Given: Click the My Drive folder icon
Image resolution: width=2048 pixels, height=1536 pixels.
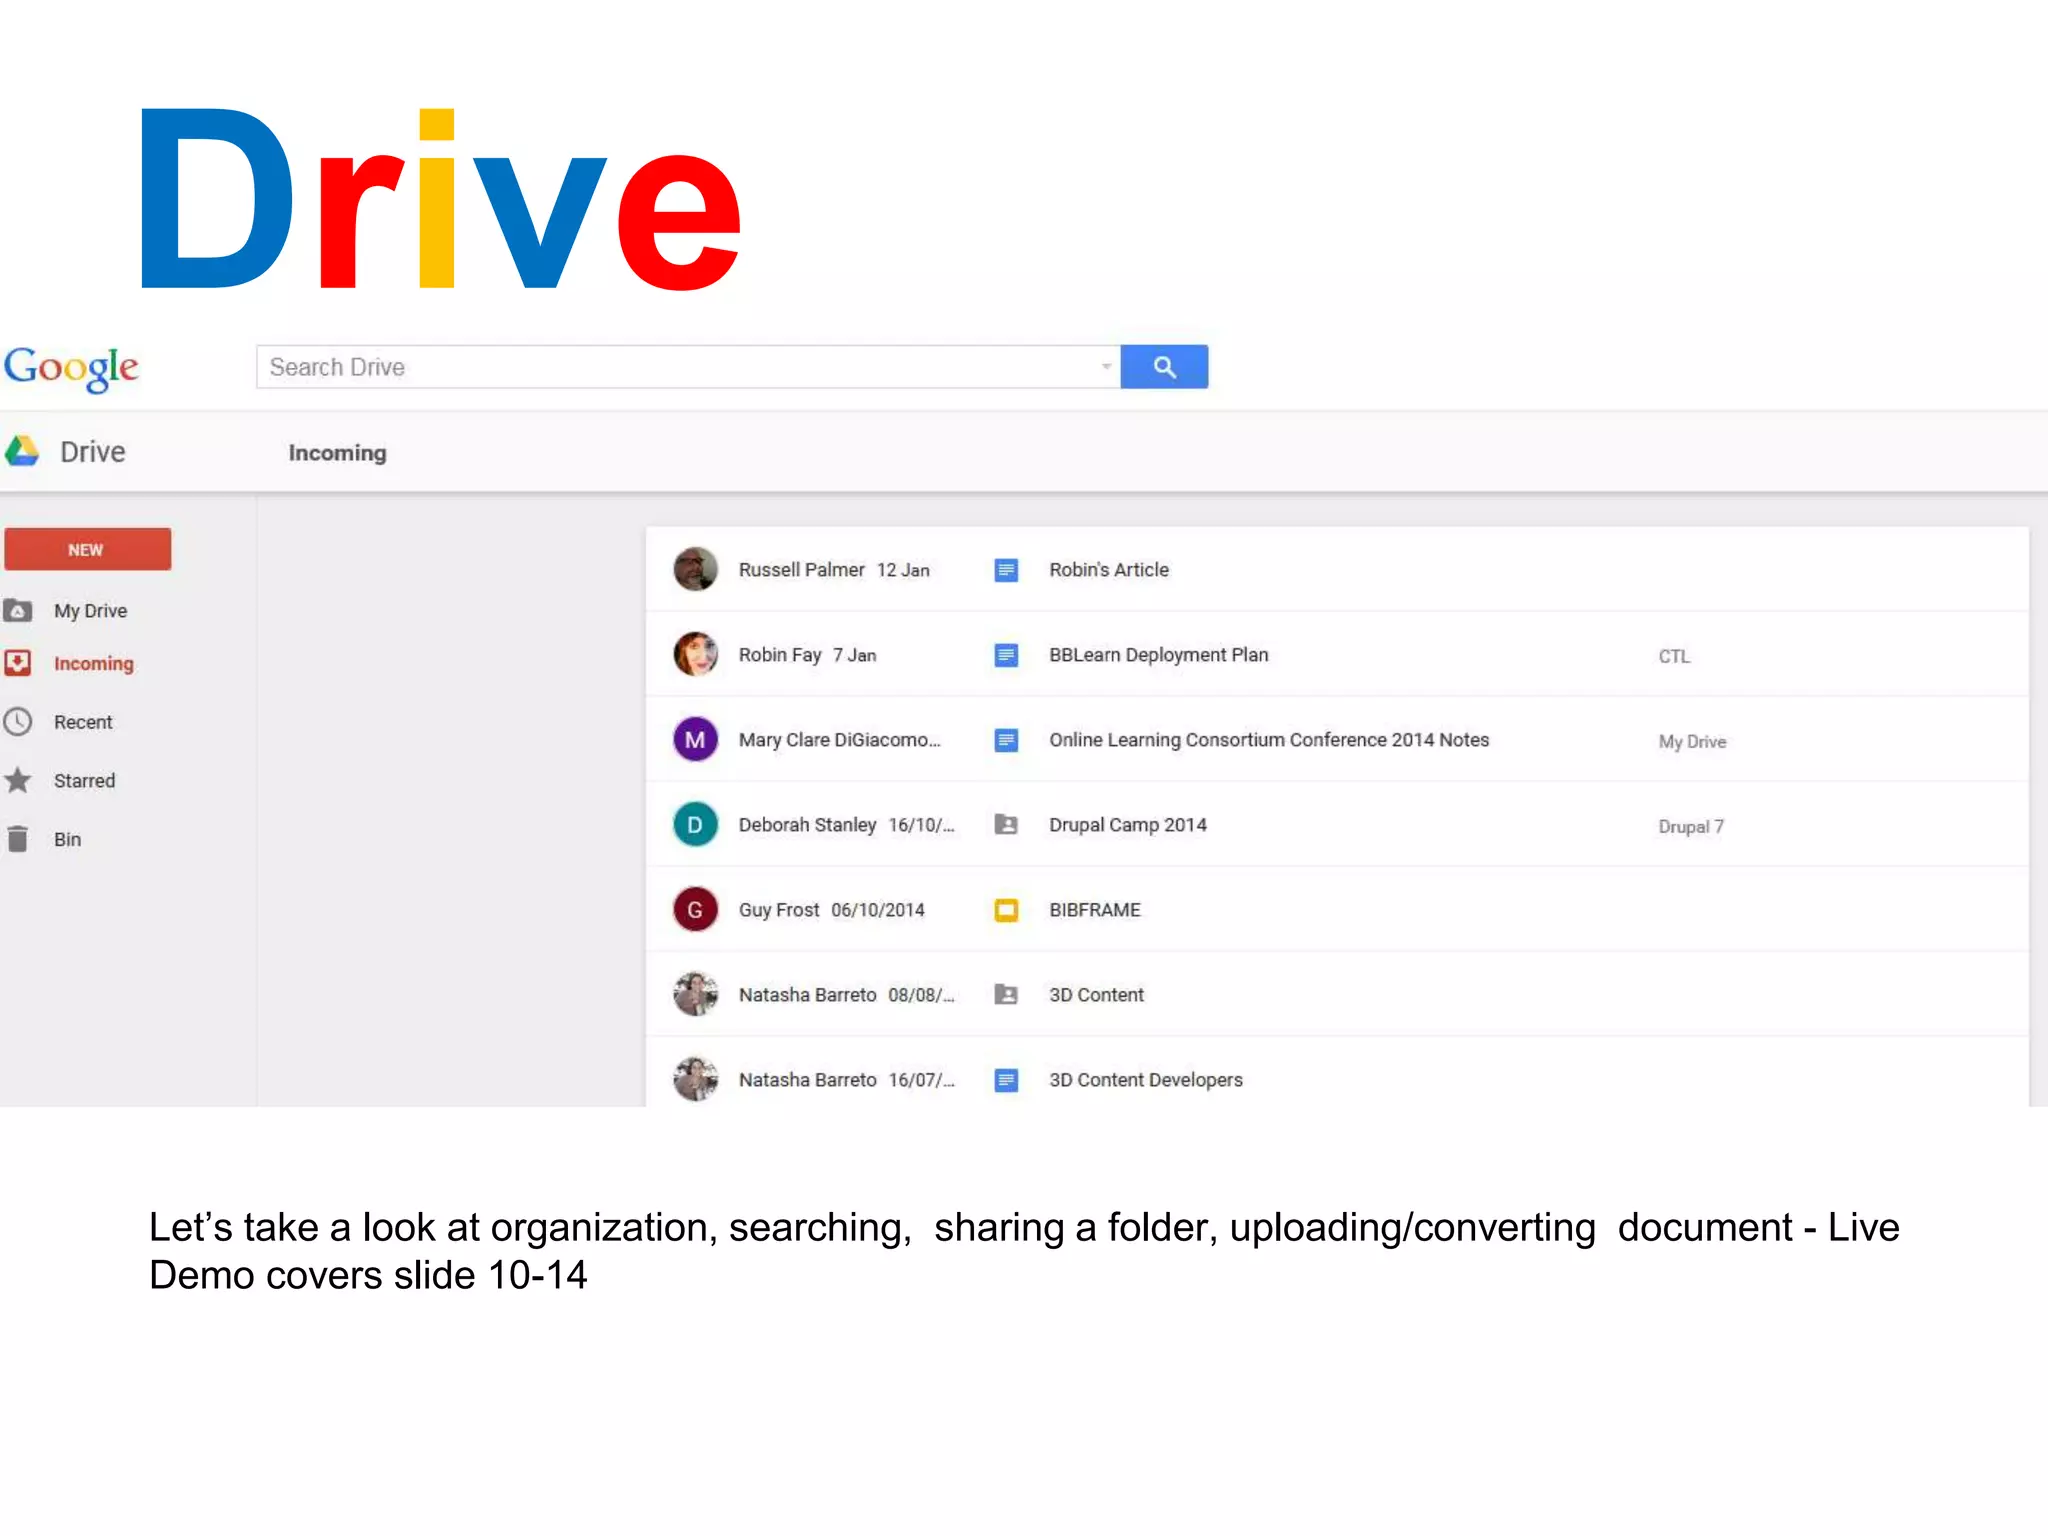Looking at the screenshot, I should click(18, 610).
